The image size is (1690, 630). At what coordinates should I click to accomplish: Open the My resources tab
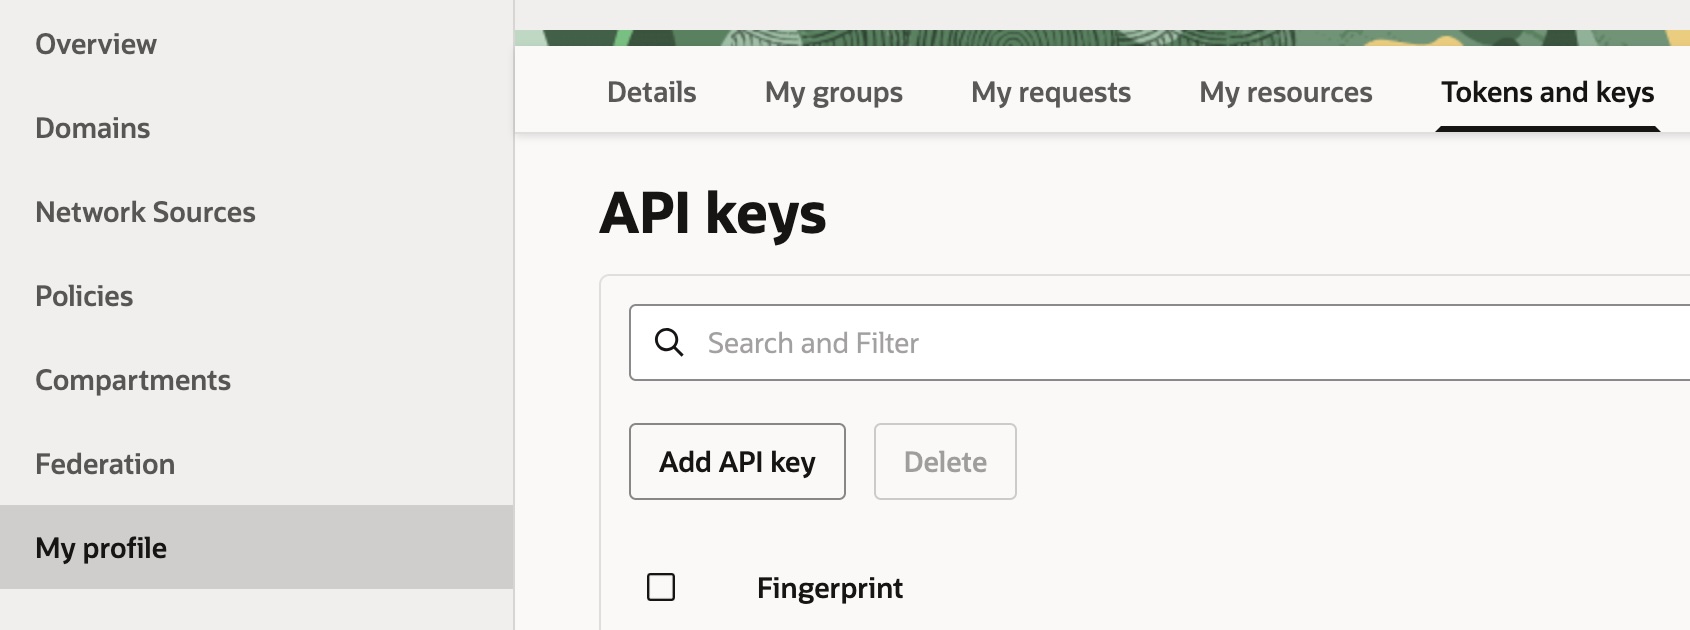[x=1285, y=92]
